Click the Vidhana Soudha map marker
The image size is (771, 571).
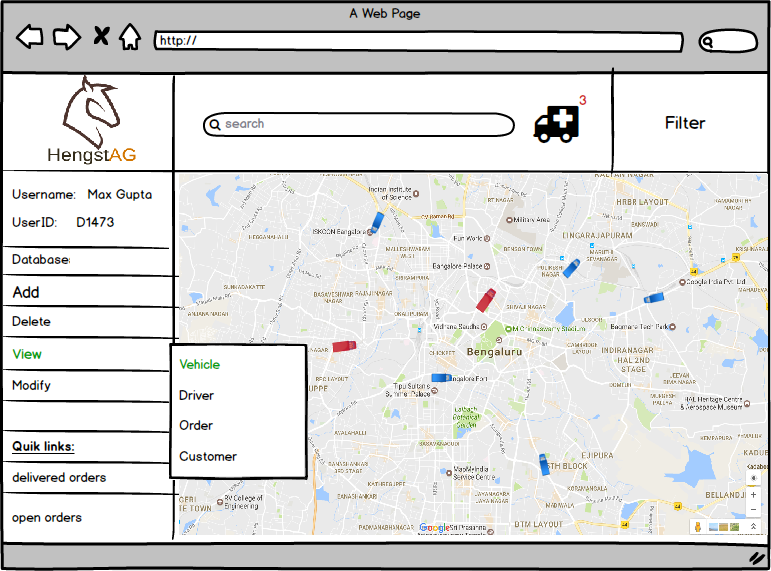coord(484,327)
